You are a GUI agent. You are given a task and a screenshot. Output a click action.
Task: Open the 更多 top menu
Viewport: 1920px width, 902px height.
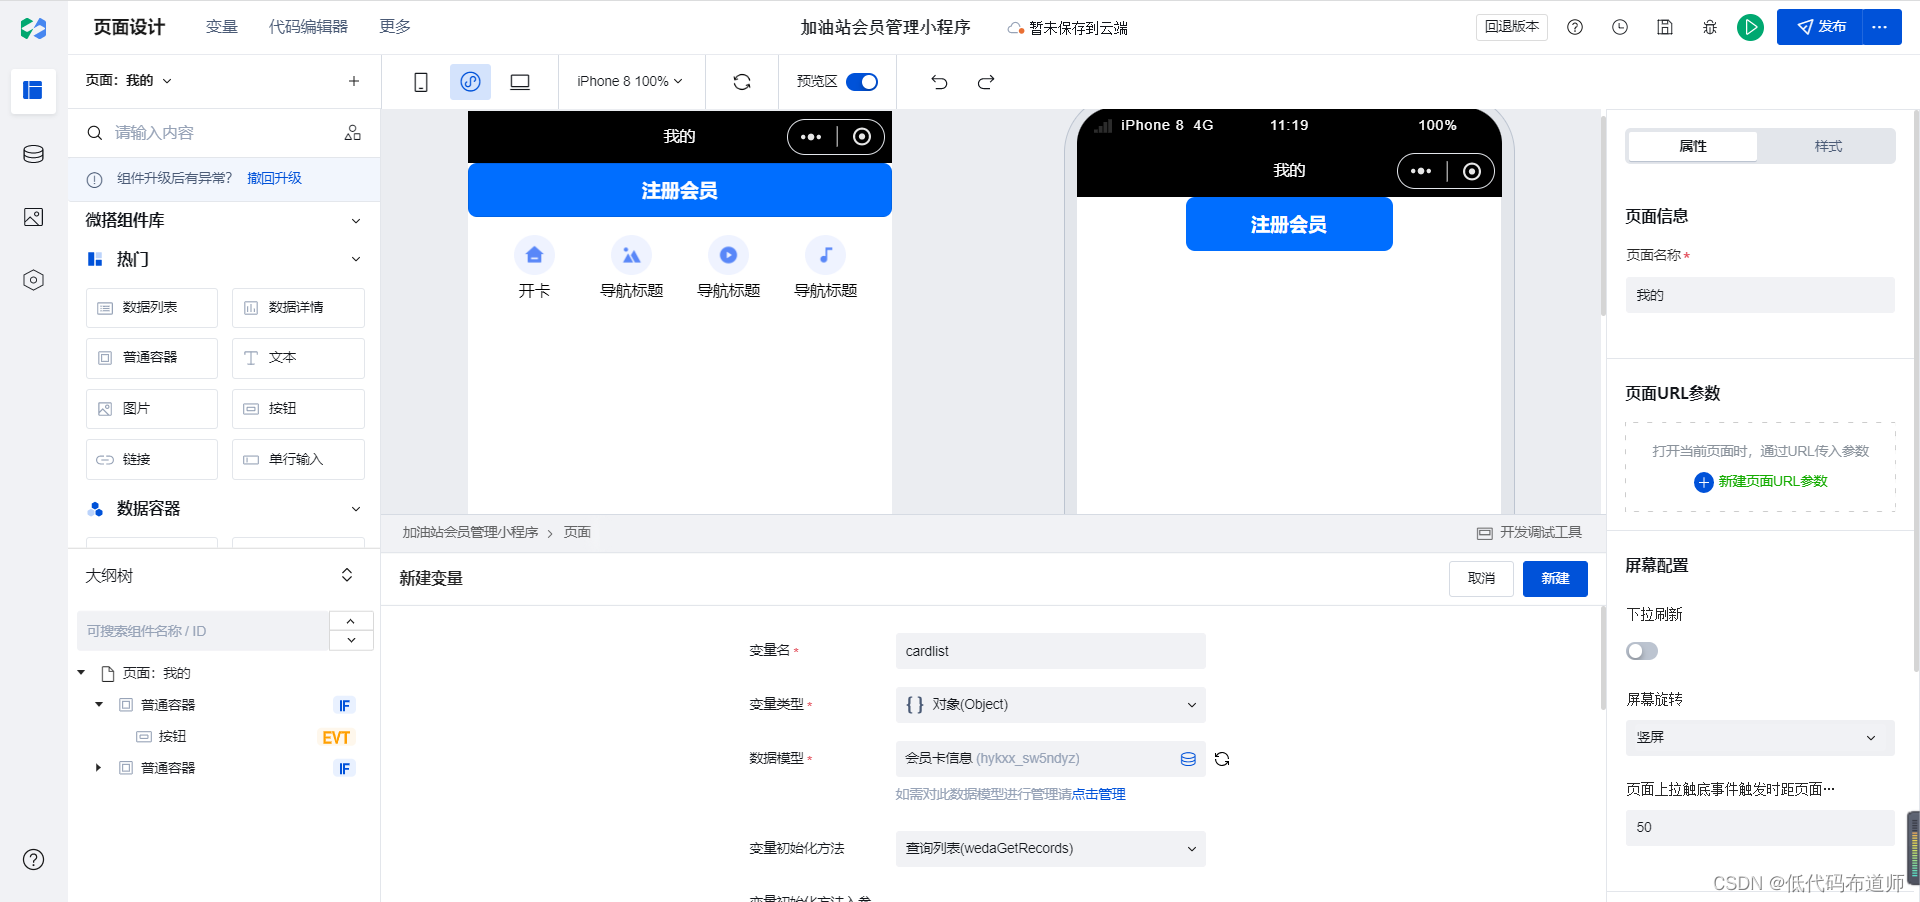pyautogui.click(x=395, y=27)
